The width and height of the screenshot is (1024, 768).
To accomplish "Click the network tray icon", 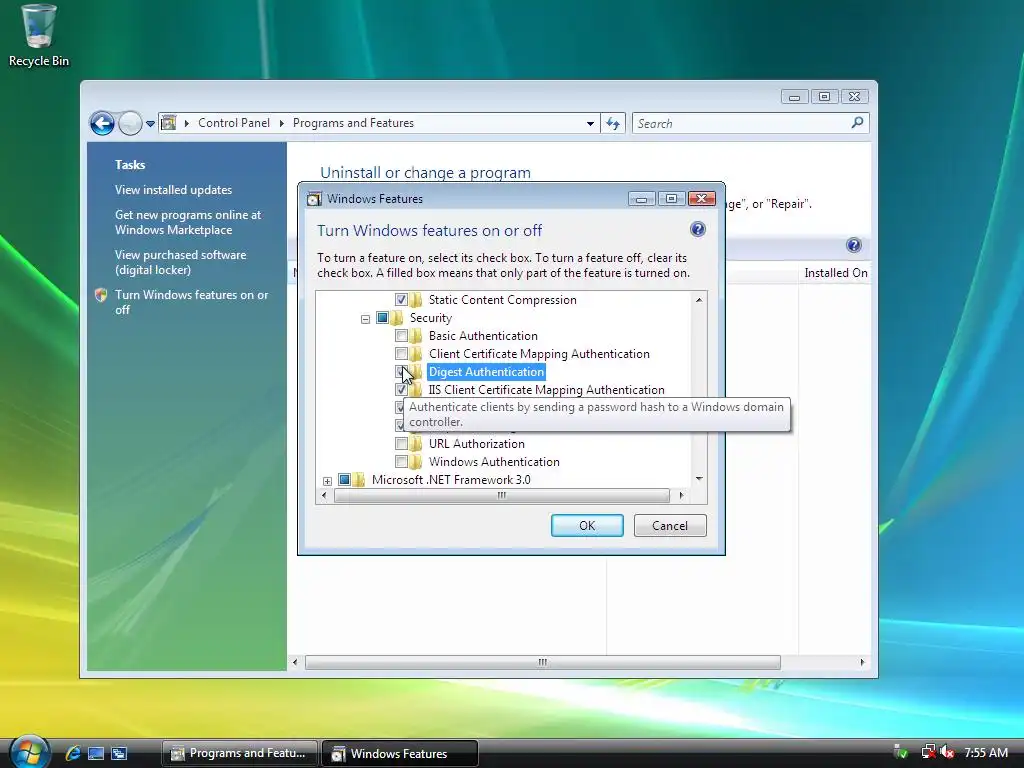I will (x=928, y=752).
